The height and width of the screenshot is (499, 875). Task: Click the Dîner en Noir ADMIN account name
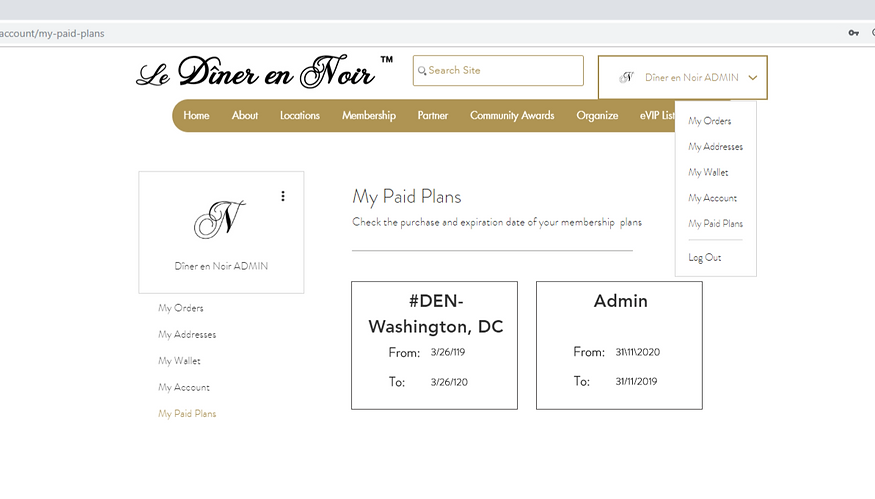691,78
